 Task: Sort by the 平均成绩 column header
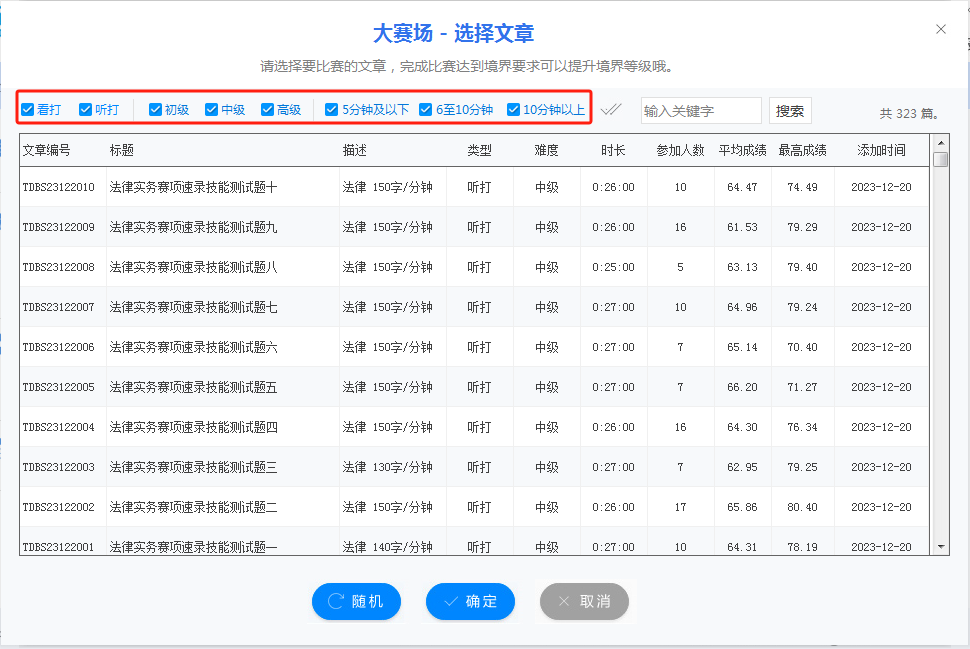(742, 150)
